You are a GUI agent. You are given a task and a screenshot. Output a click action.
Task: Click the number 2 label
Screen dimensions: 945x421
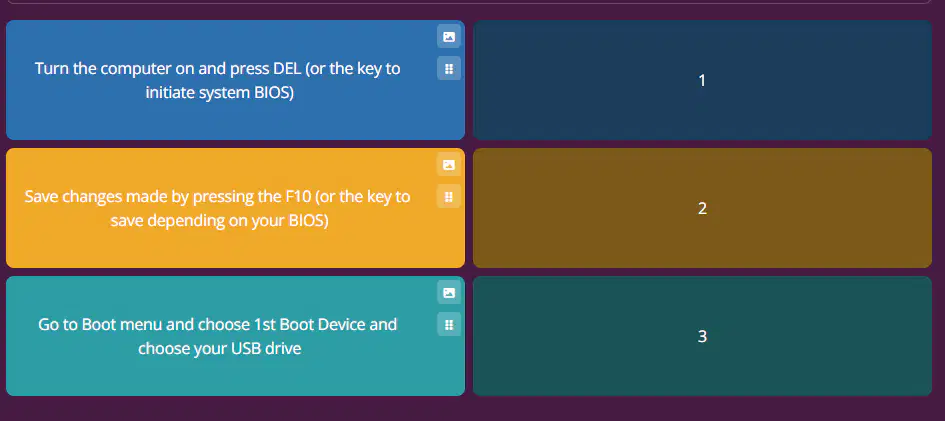[702, 208]
